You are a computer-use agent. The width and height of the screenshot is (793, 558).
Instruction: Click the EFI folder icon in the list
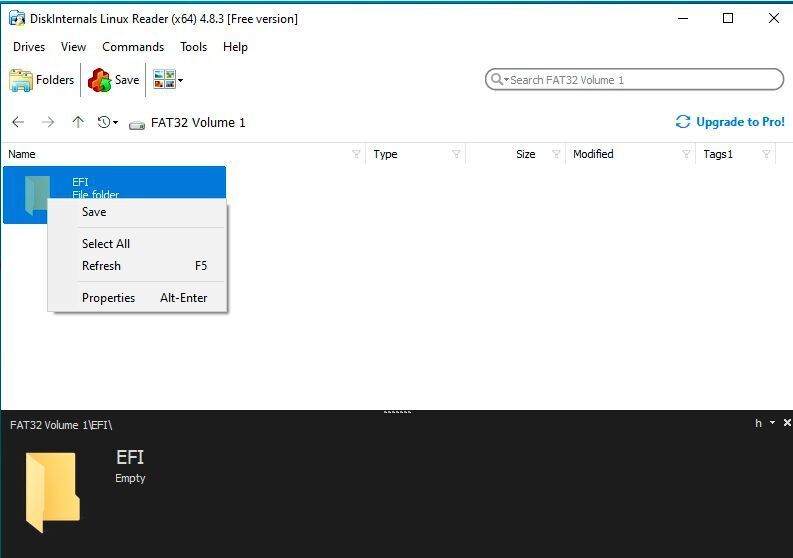(x=36, y=195)
